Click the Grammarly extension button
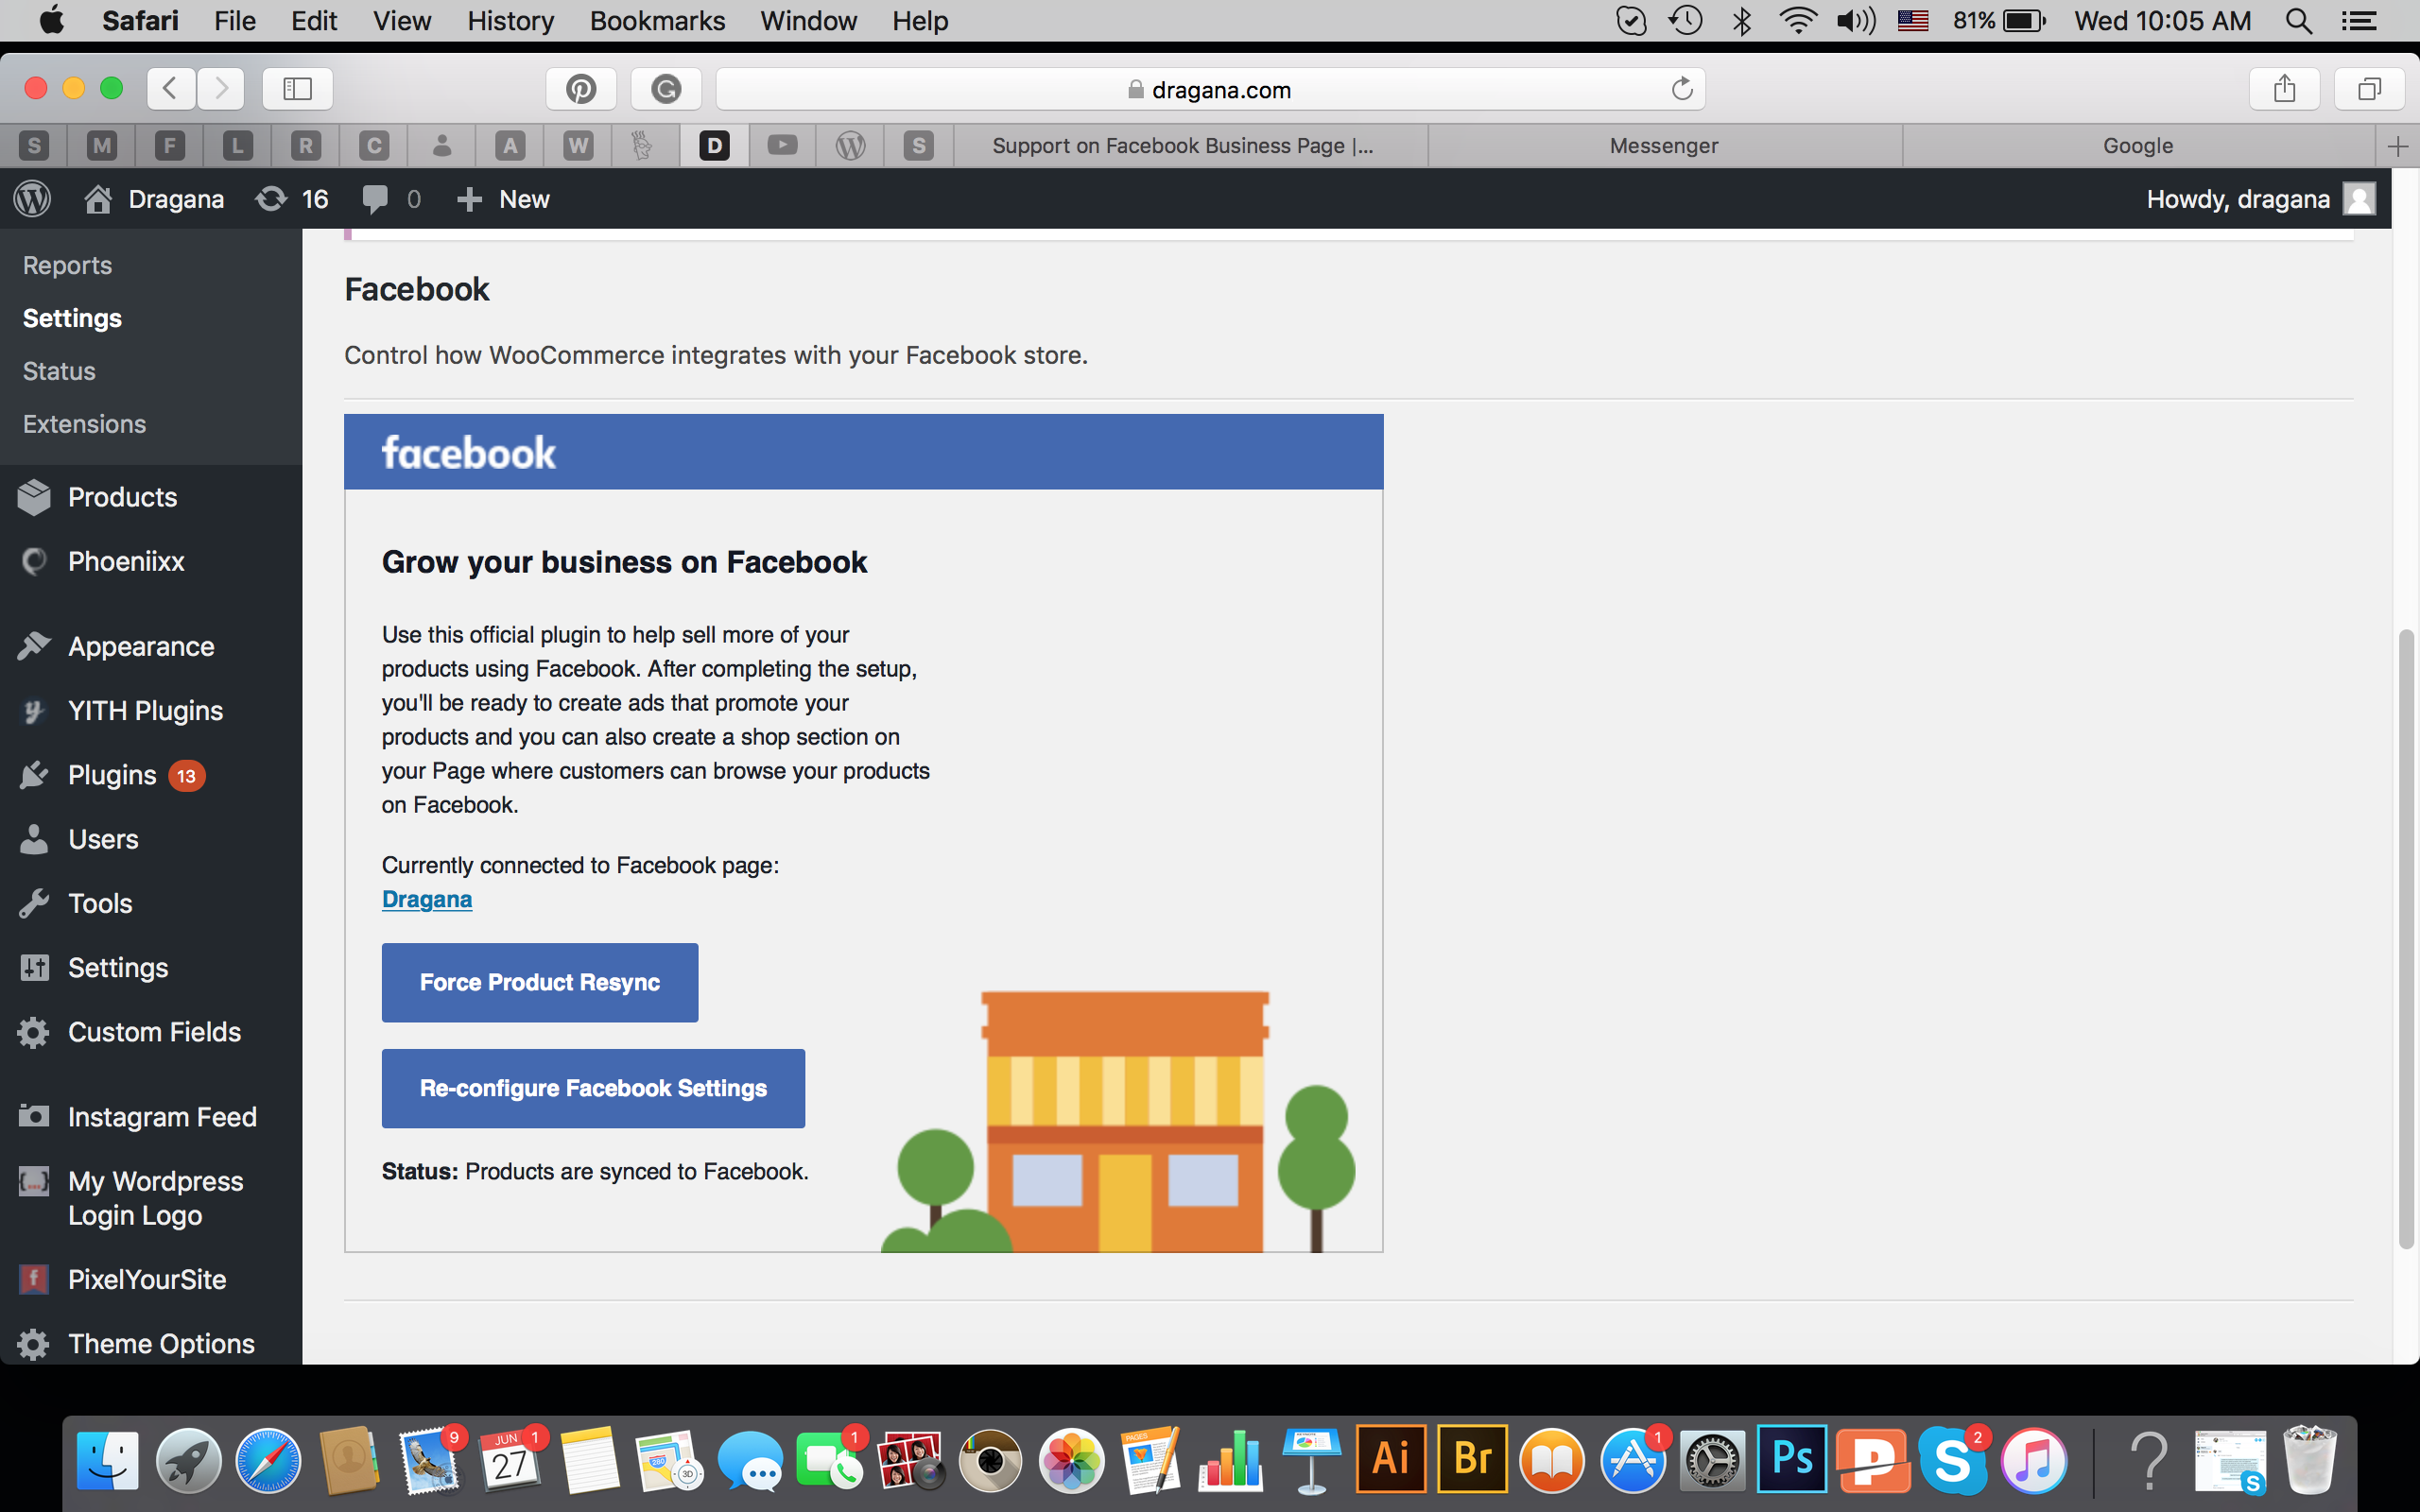This screenshot has height=1512, width=2420. [666, 89]
